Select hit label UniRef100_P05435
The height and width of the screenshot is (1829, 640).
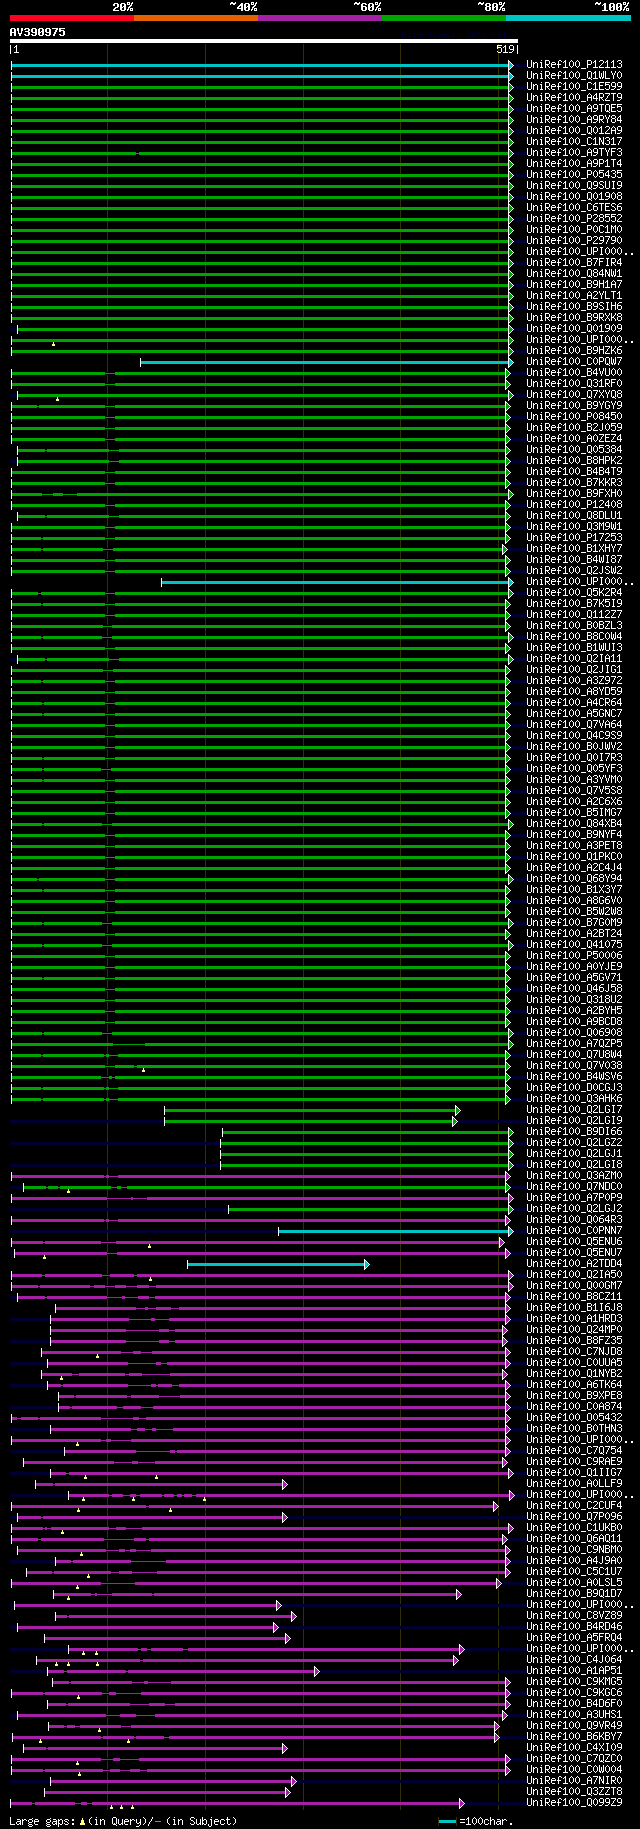tap(574, 175)
